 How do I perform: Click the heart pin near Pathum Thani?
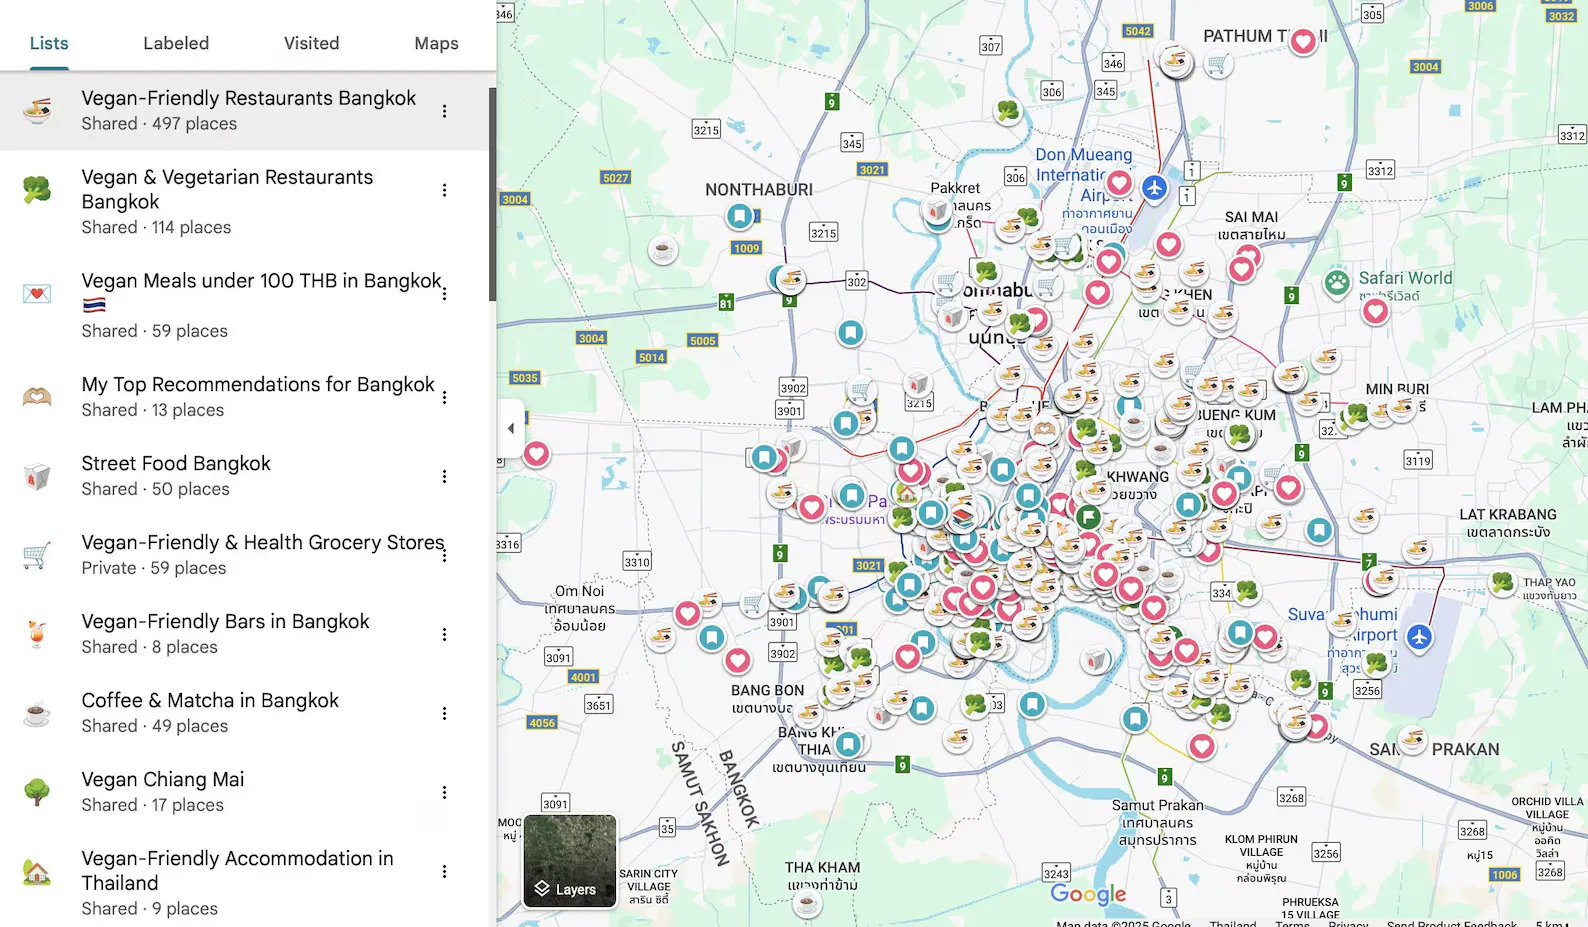pyautogui.click(x=1303, y=41)
